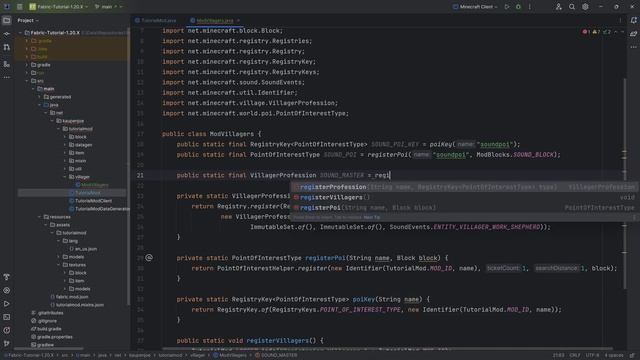Click the gutter icon at line 29
The height and width of the screenshot is (360, 640).
tap(149, 258)
